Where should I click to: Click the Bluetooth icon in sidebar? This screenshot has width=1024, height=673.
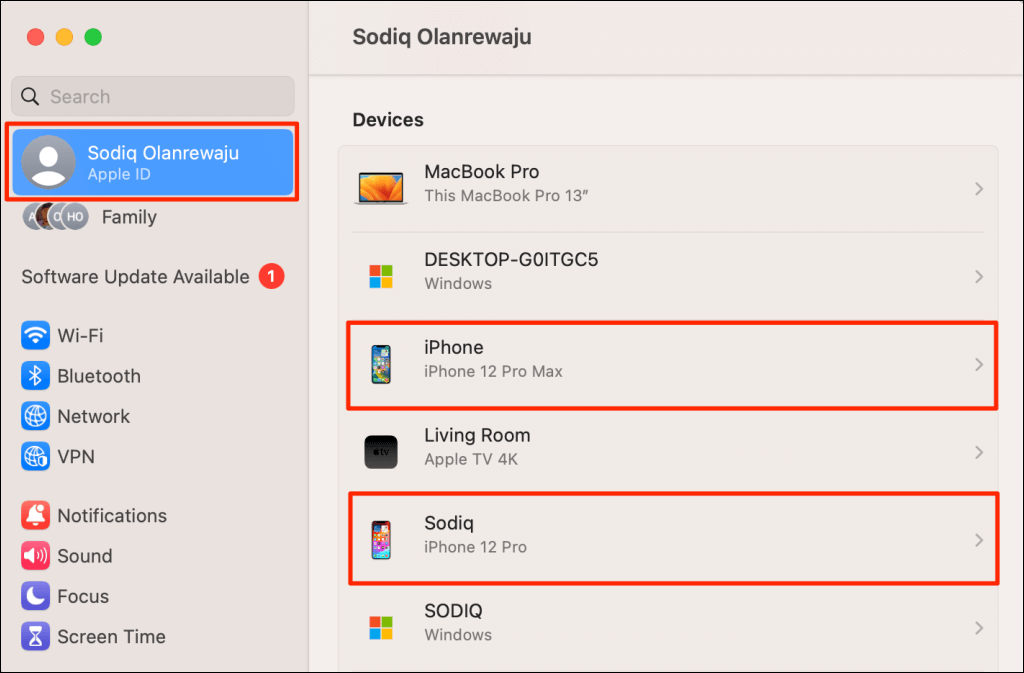(x=35, y=376)
